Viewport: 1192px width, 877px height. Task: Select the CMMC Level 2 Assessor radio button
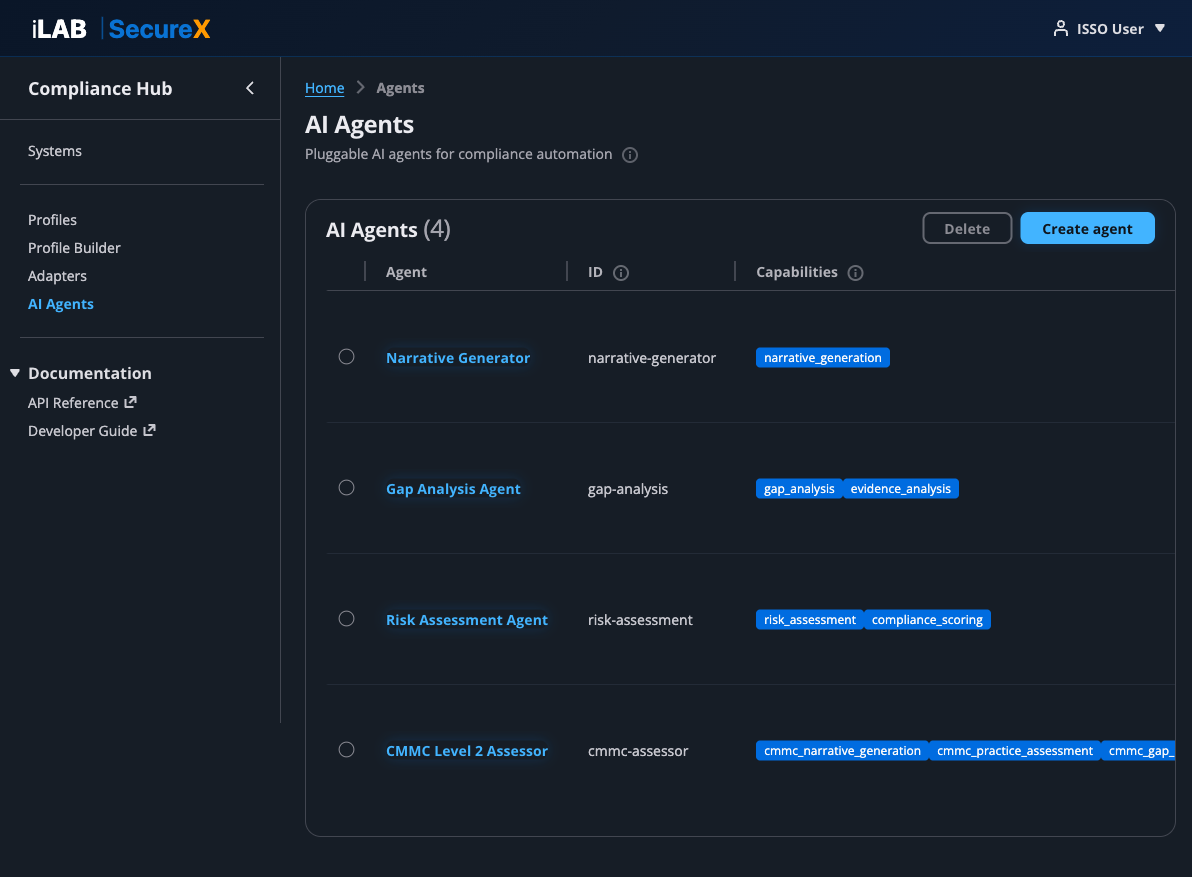click(x=347, y=750)
